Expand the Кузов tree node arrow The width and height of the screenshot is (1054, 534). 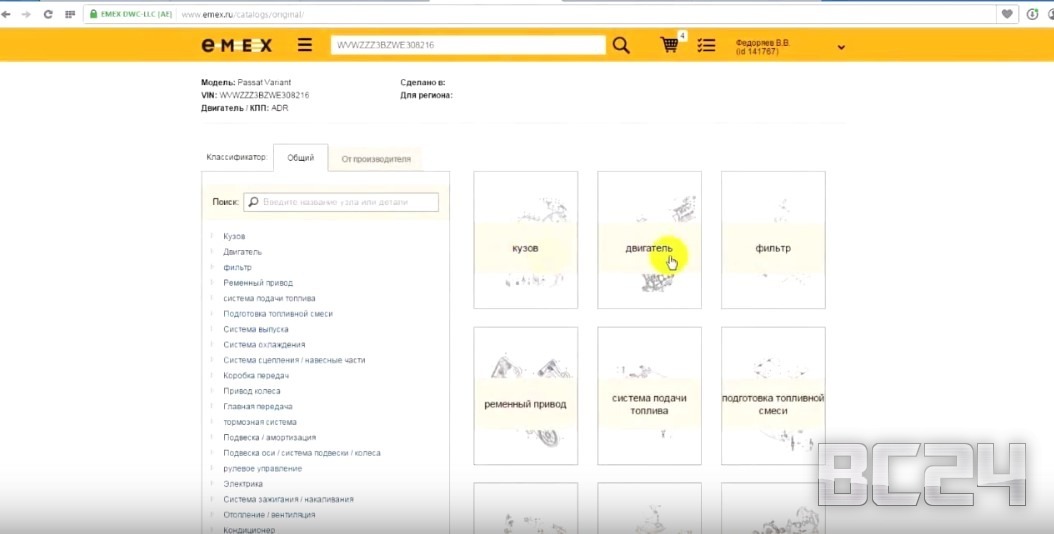click(212, 236)
